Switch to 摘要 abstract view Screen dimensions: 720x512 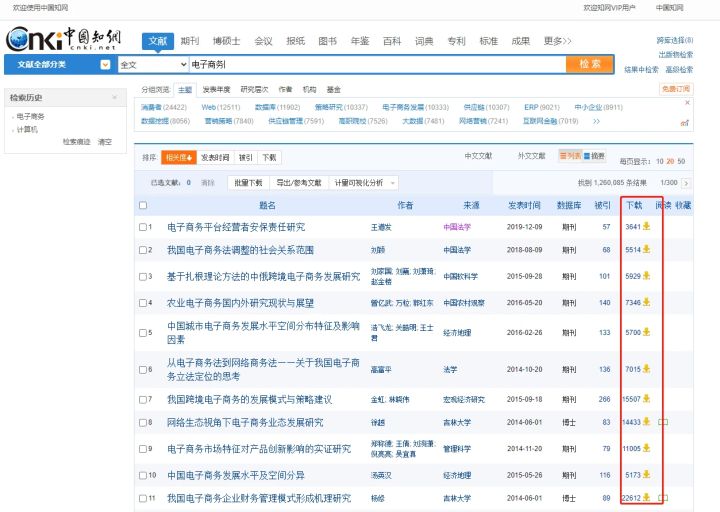(x=594, y=156)
